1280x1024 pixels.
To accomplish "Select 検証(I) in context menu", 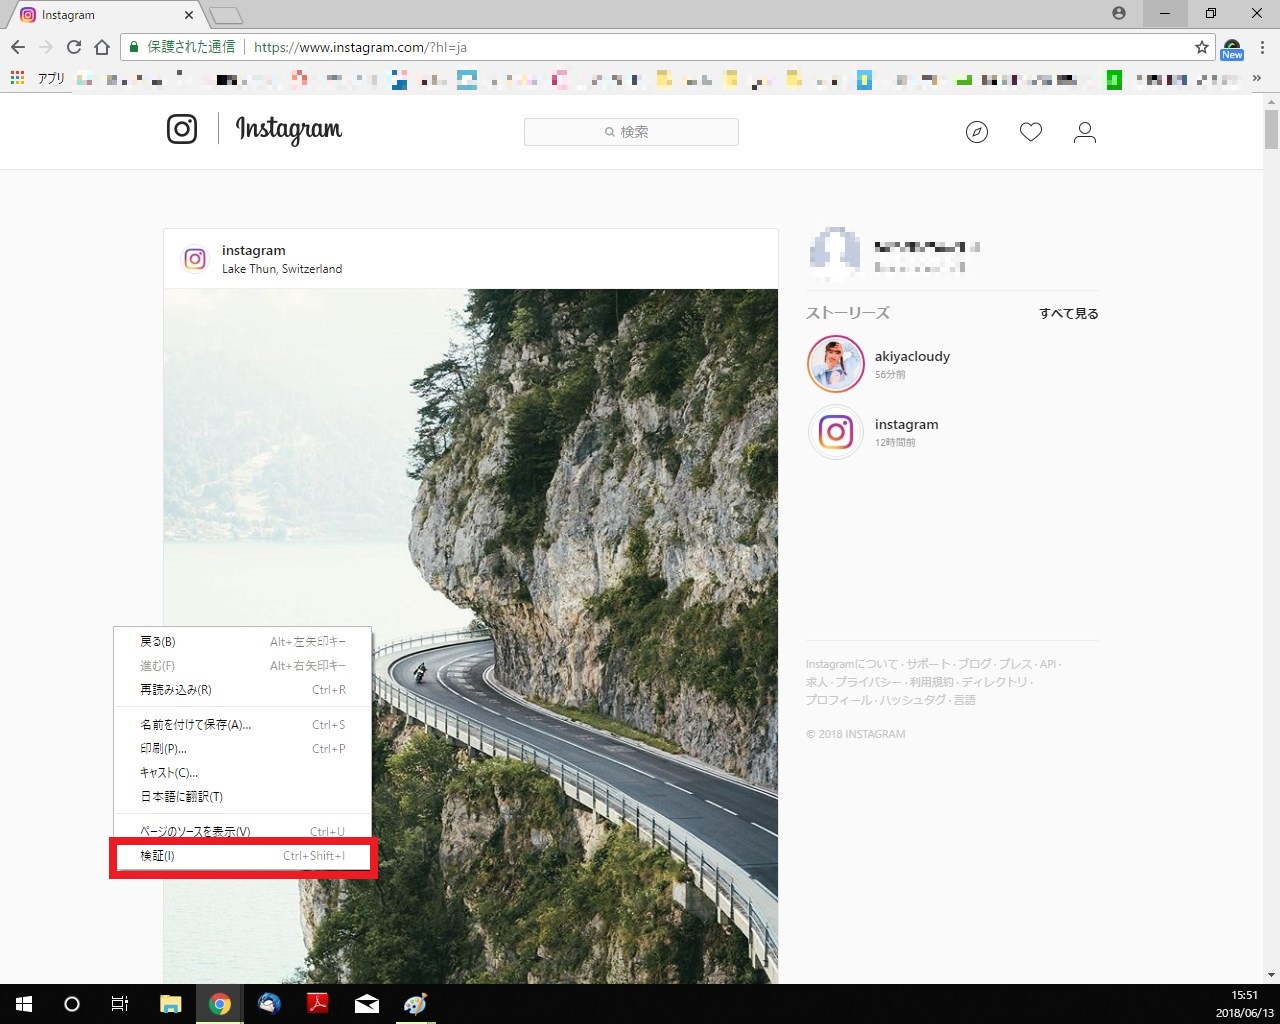I will [x=242, y=856].
